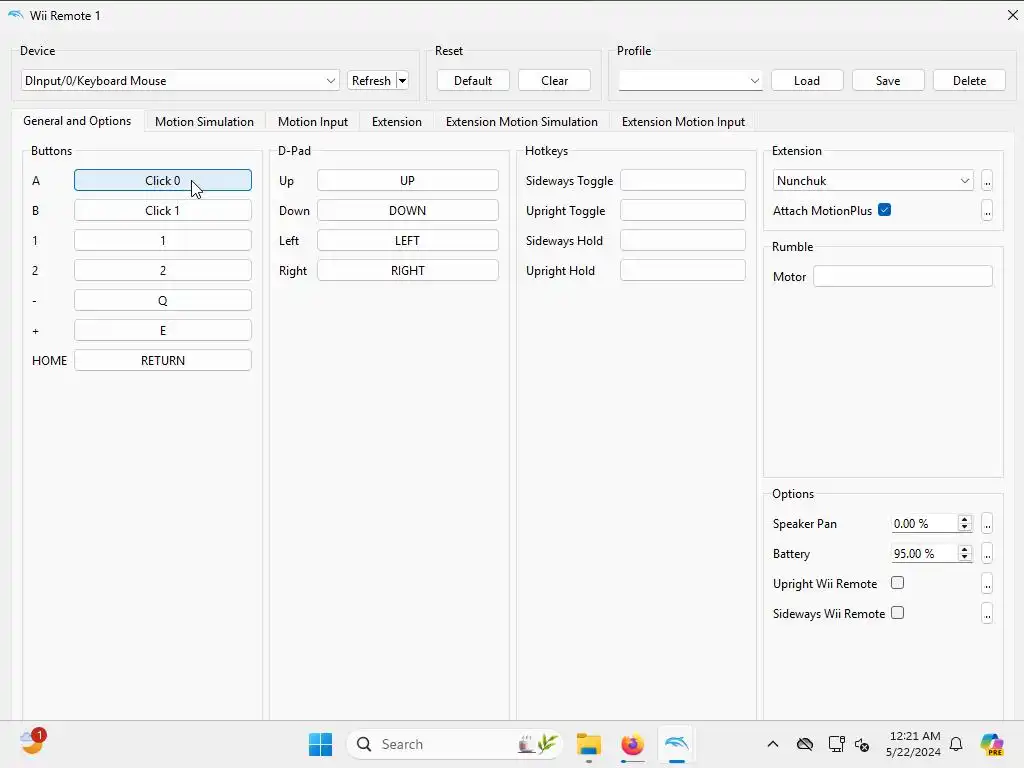1024x768 pixels.
Task: Open Extension Motion Simulation tab
Action: 521,121
